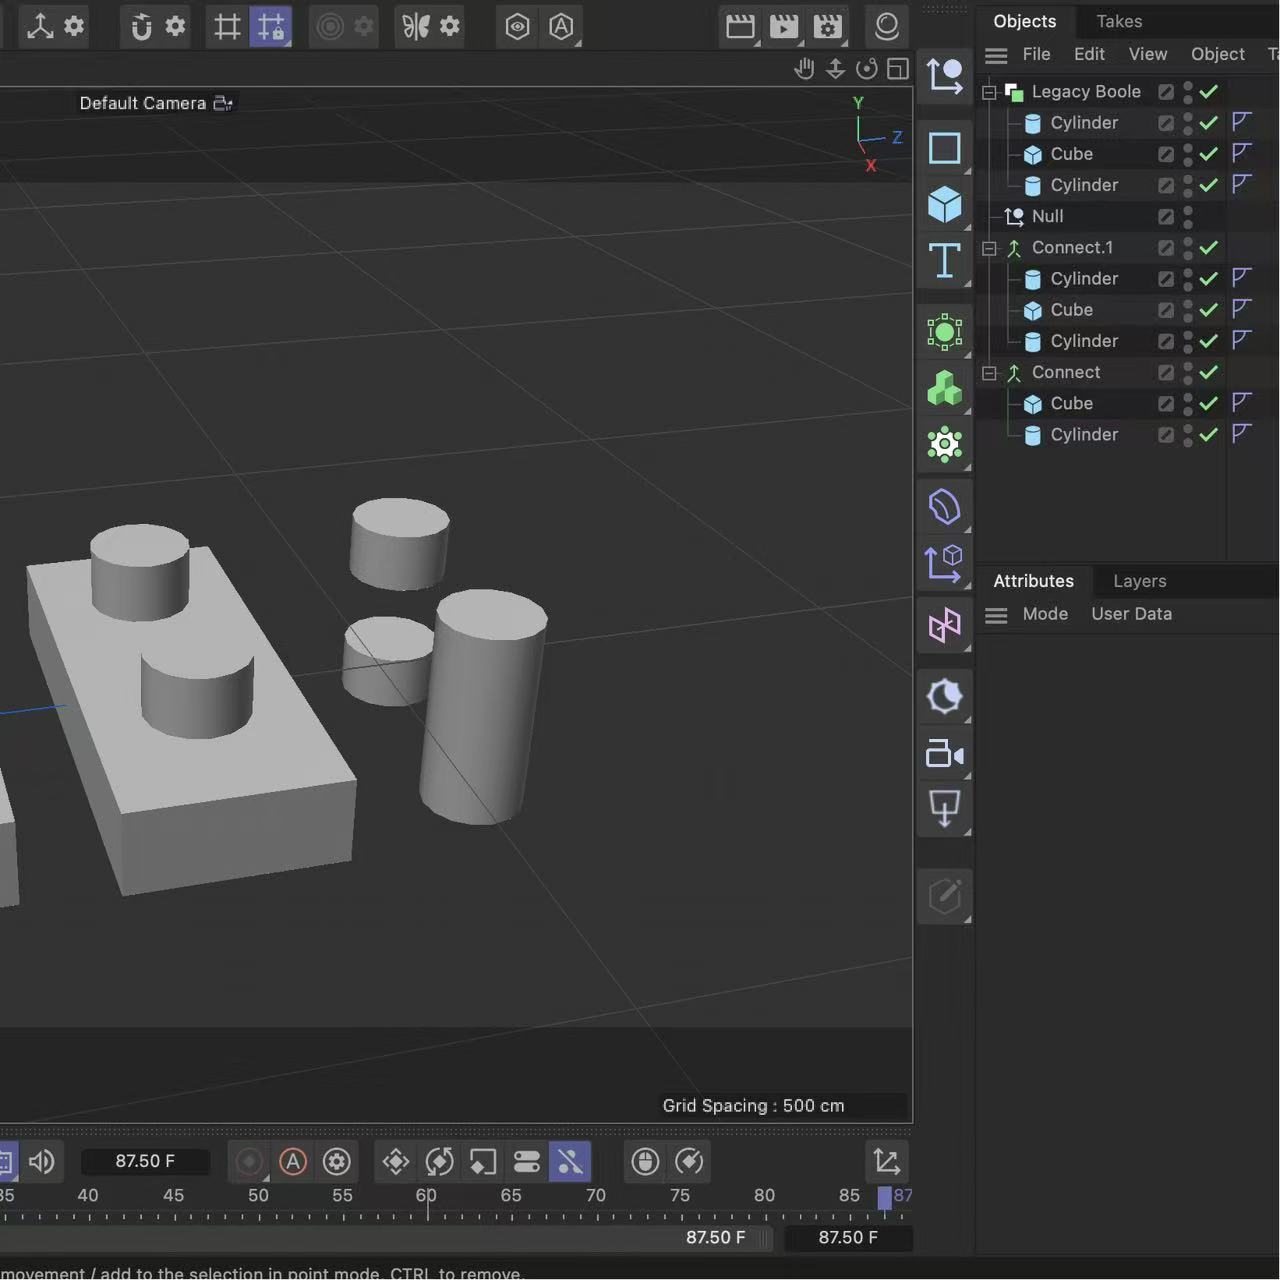Open the View menu in Objects panel

(x=1147, y=54)
